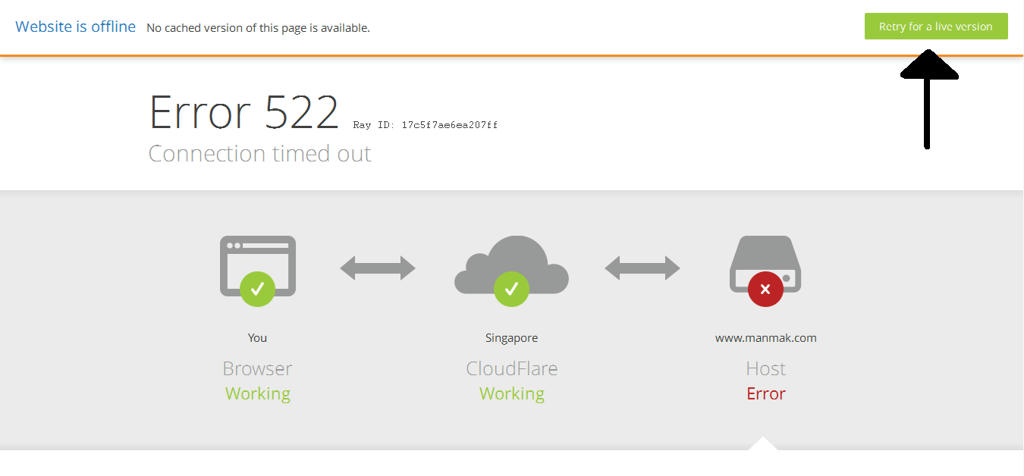
Task: Click the green checkmark on cloud icon
Action: [x=511, y=288]
